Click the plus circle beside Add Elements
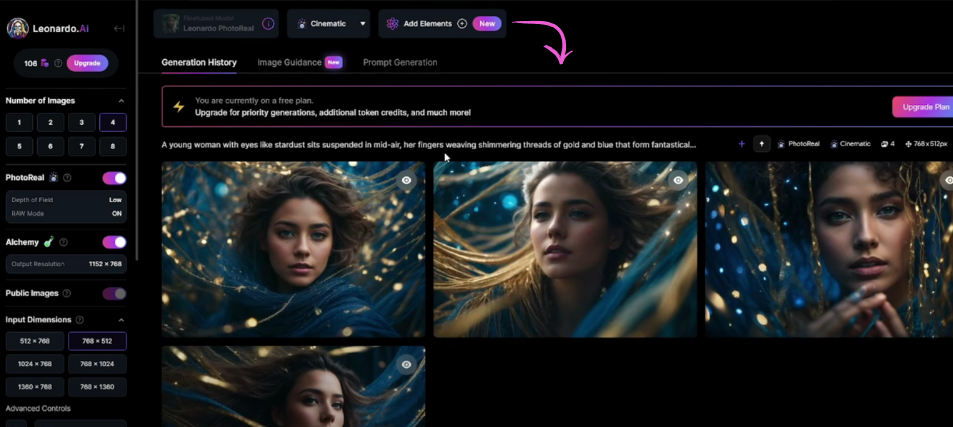Viewport: 953px width, 427px height. coord(462,24)
